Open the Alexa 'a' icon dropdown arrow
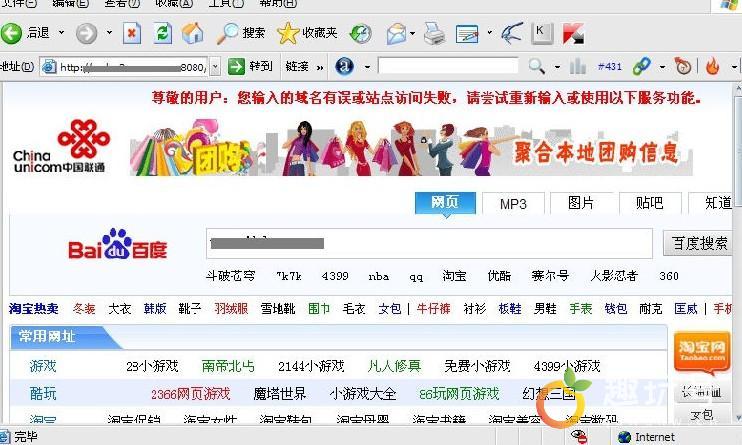Image resolution: width=742 pixels, height=445 pixels. (367, 67)
